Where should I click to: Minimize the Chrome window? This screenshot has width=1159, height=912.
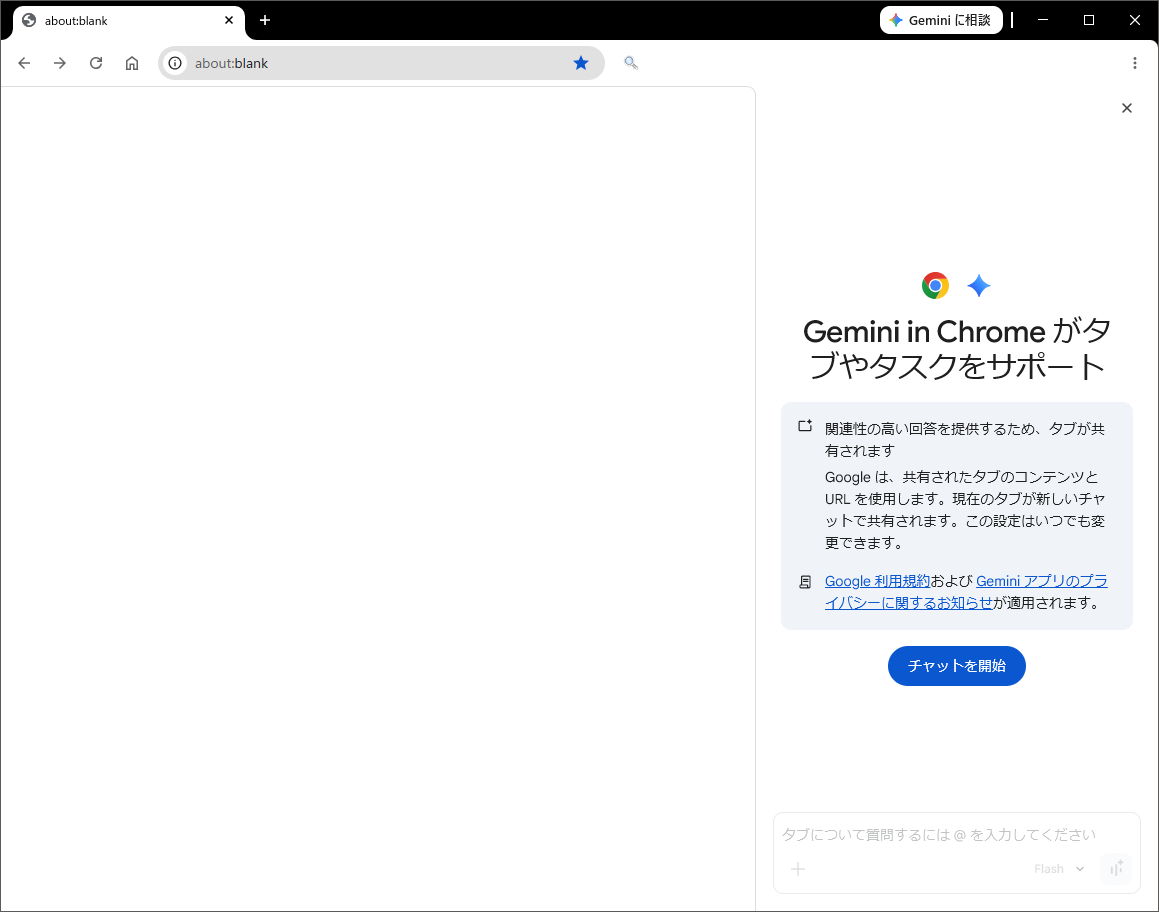pos(1043,20)
